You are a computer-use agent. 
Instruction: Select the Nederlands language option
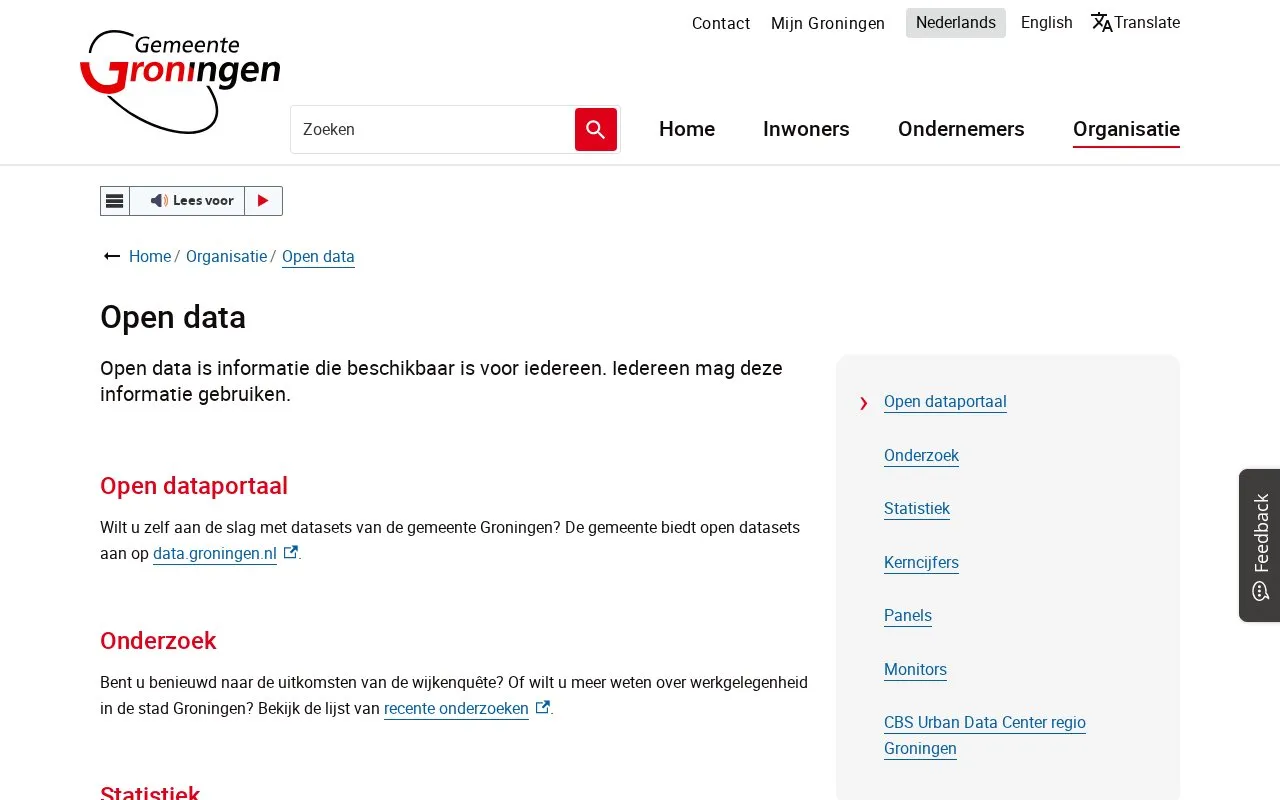tap(956, 23)
